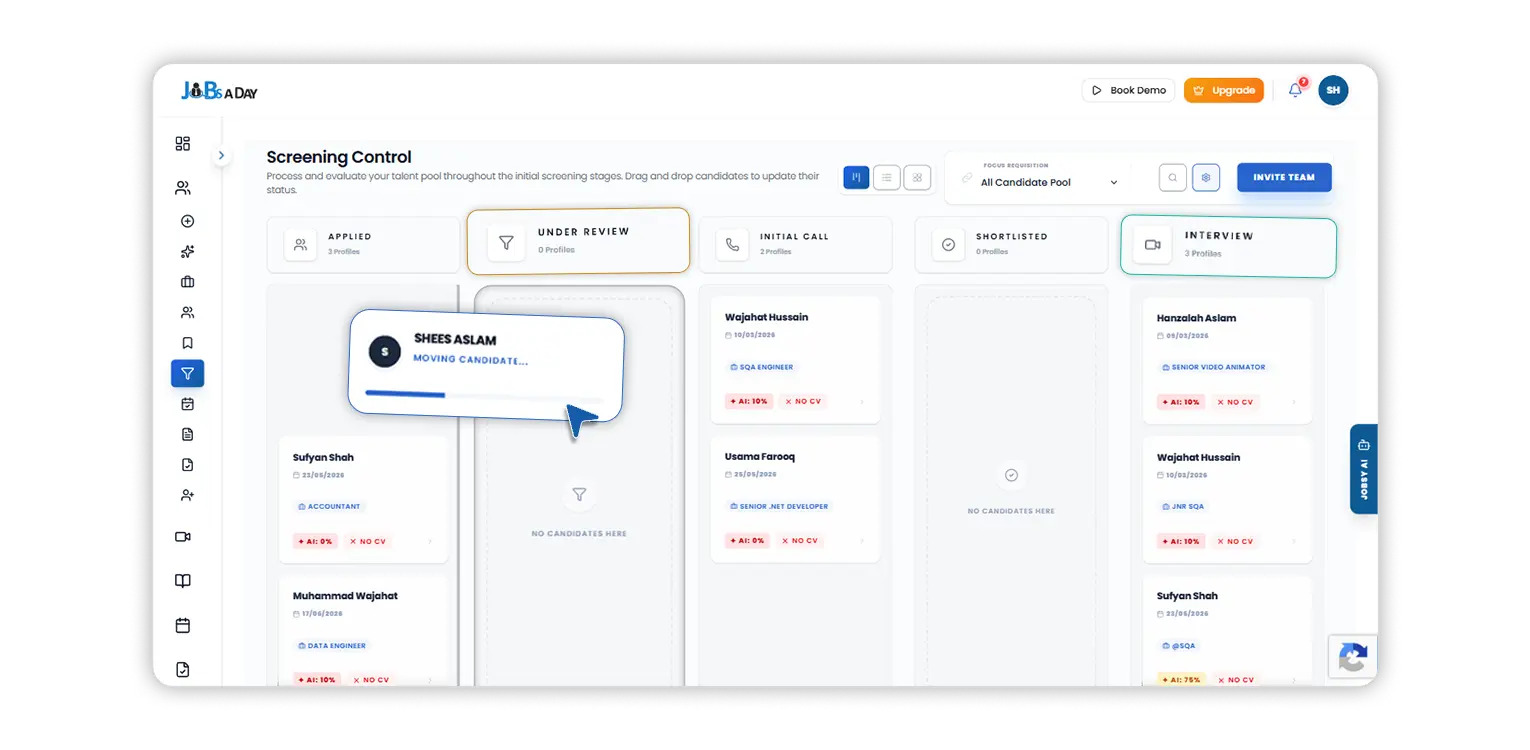
Task: Switch to grid view toggle
Action: point(917,177)
